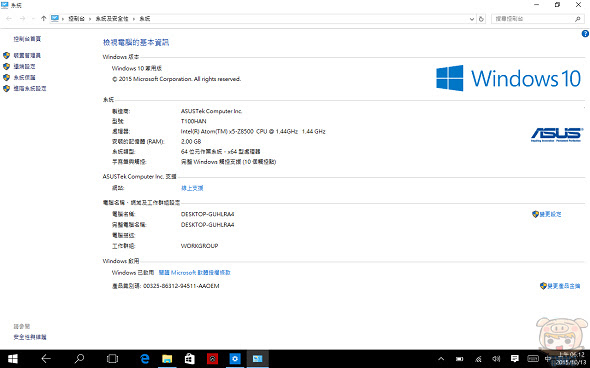Screen dimensions: 590x368
Task: Open the red app icon on taskbar
Action: (212, 359)
